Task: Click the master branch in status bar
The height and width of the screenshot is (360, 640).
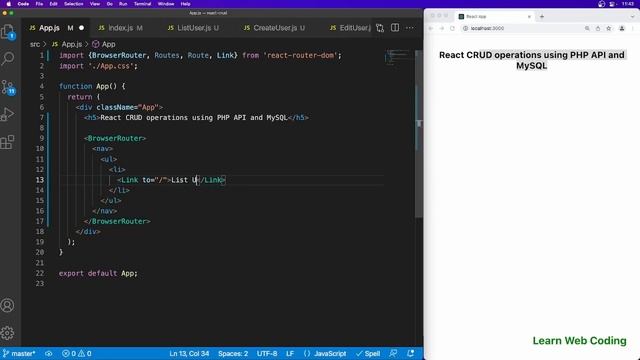Action: [x=19, y=353]
